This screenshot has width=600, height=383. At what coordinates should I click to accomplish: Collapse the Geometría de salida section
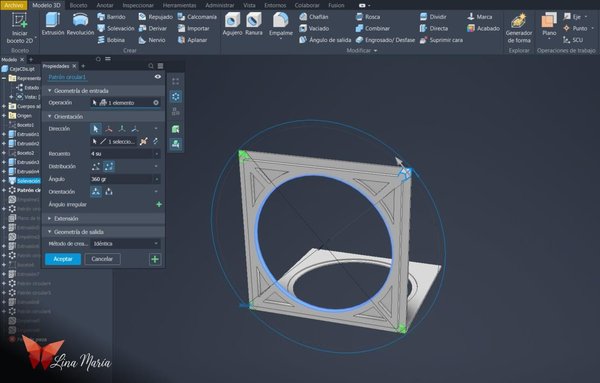50,232
